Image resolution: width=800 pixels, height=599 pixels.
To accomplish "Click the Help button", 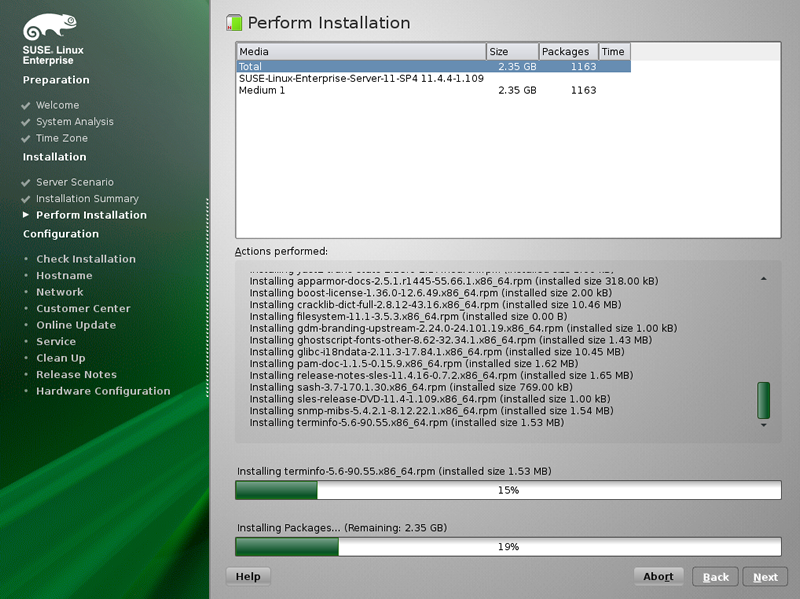I will coord(248,577).
